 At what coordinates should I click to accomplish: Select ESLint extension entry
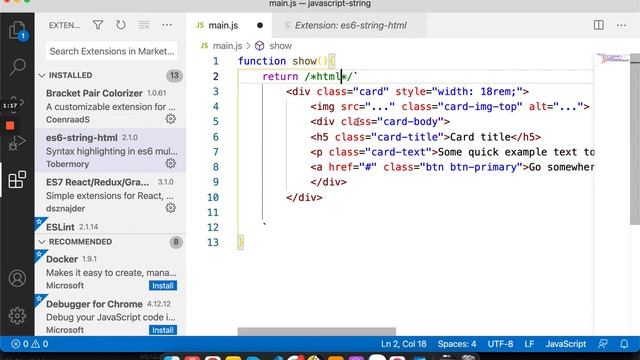click(110, 226)
